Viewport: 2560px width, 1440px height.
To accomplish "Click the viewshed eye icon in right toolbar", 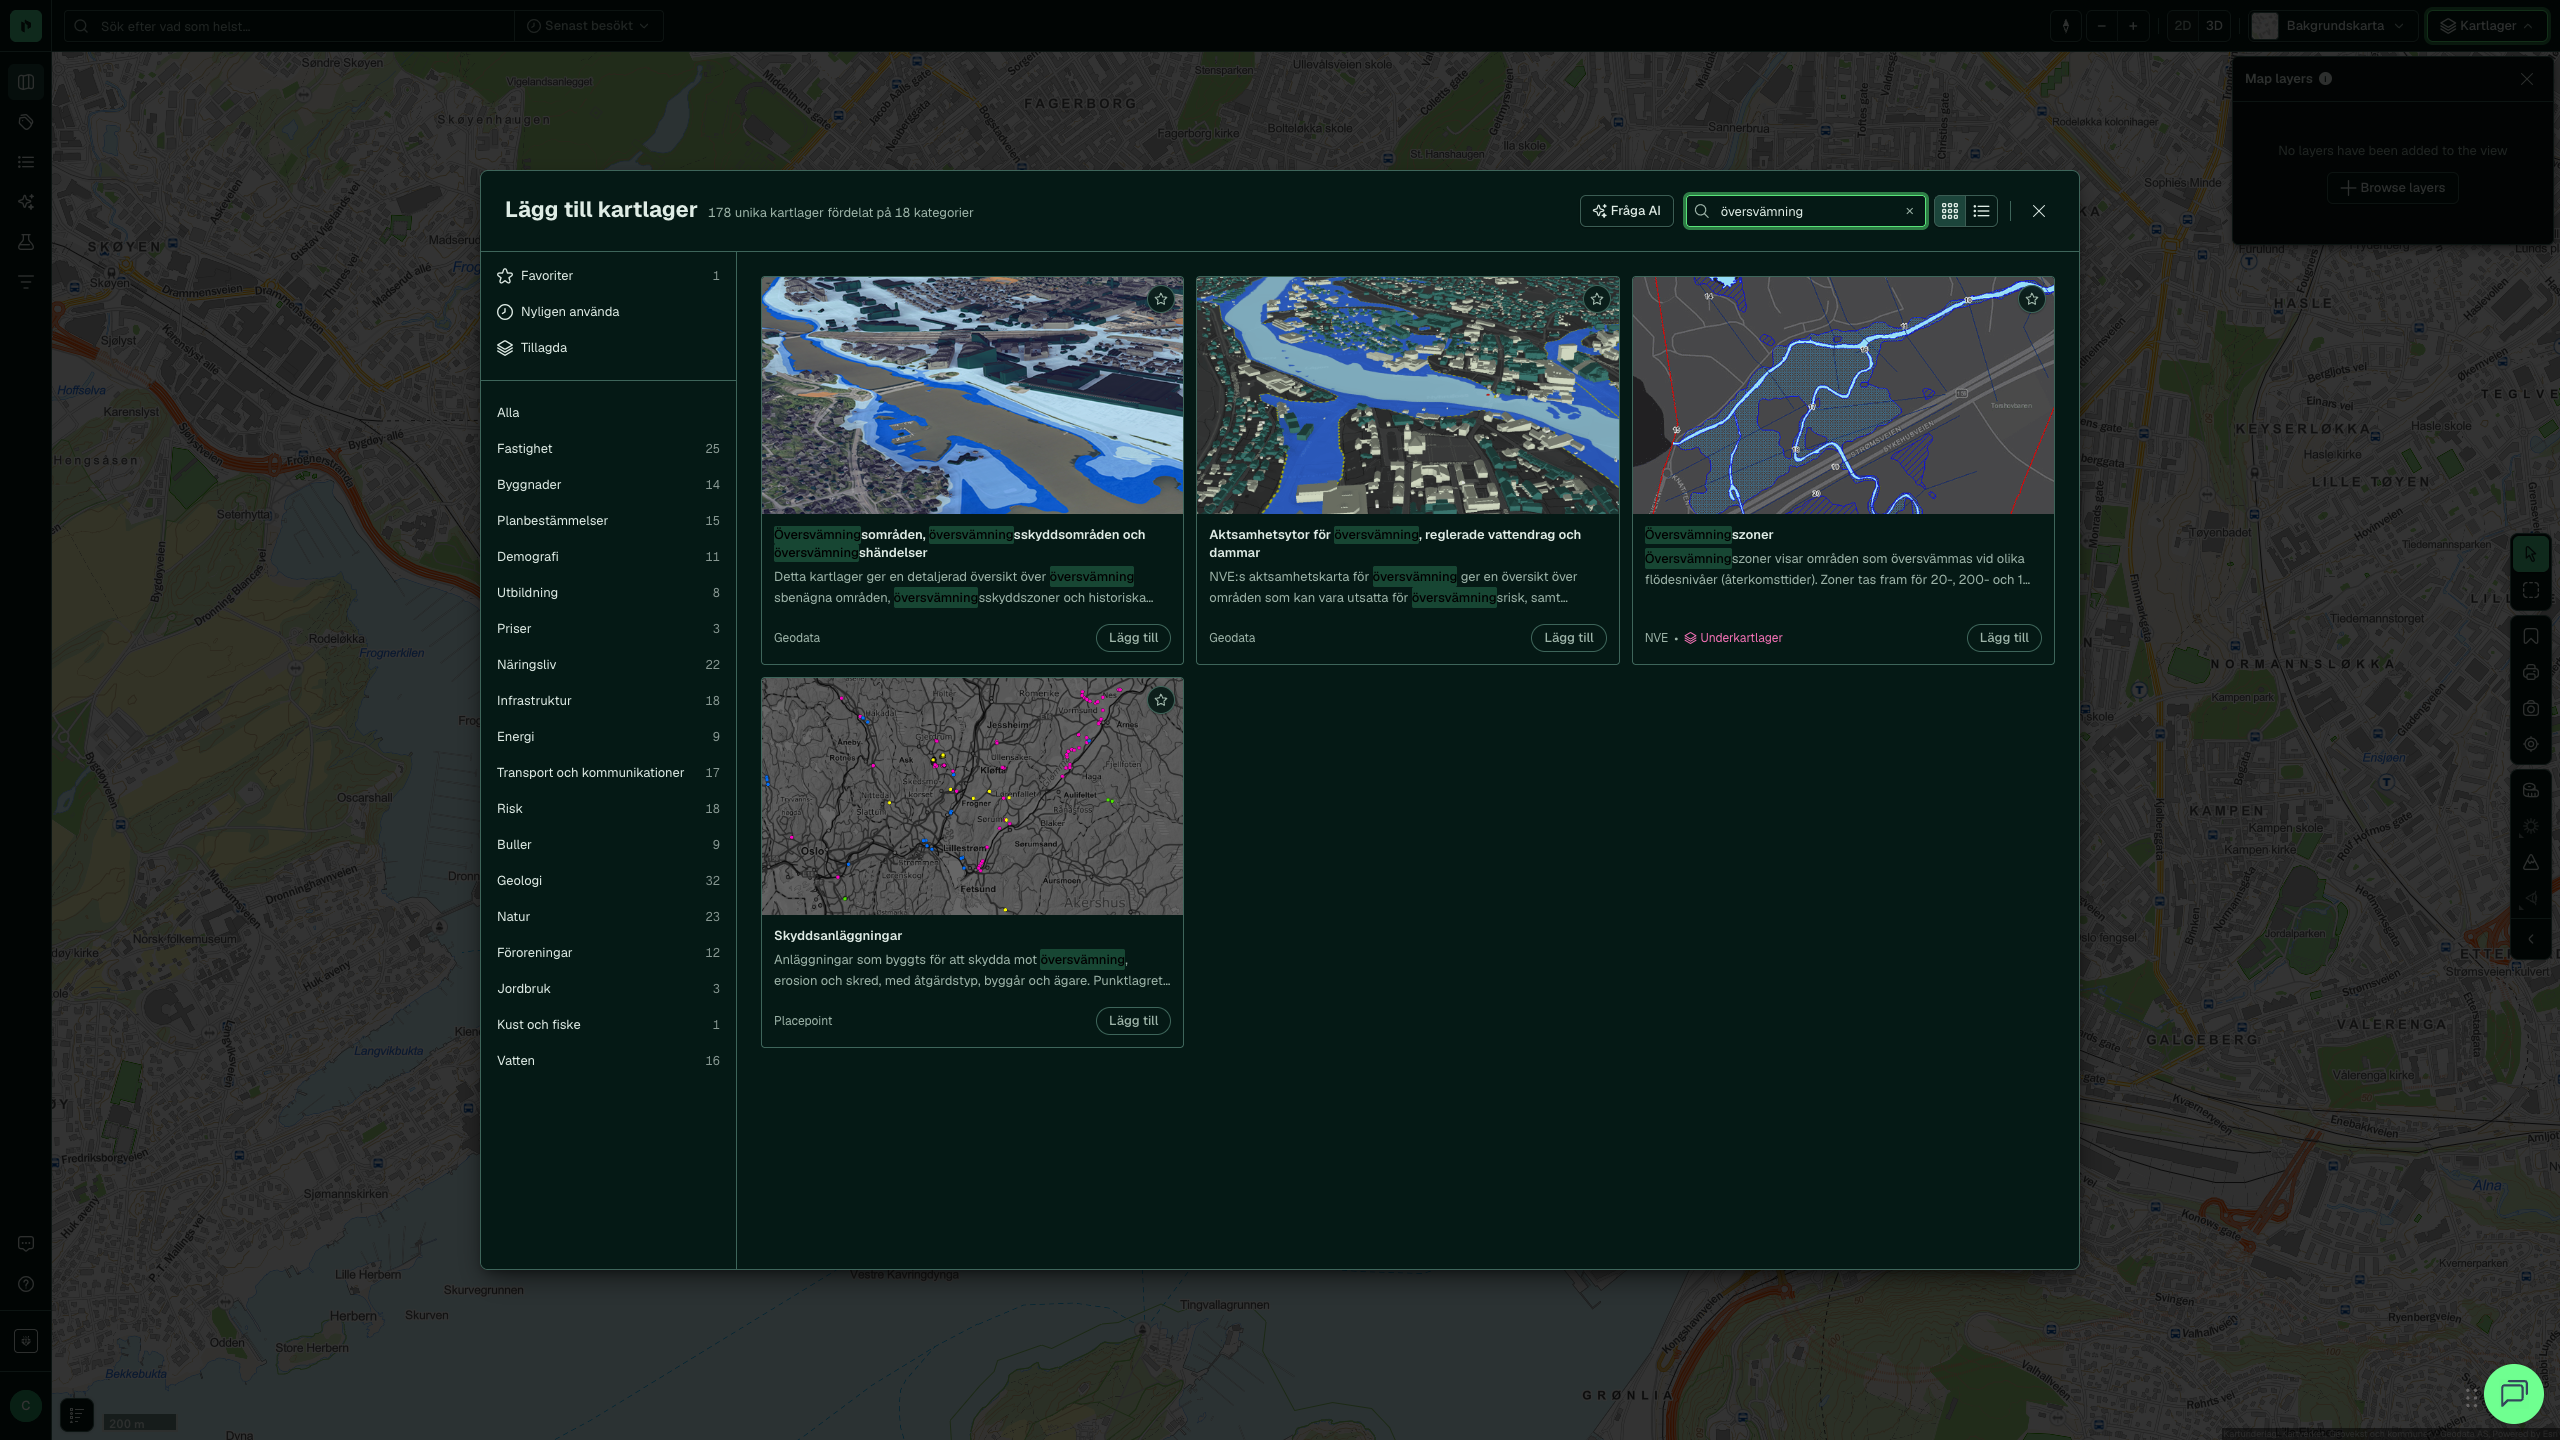I will tap(2531, 898).
